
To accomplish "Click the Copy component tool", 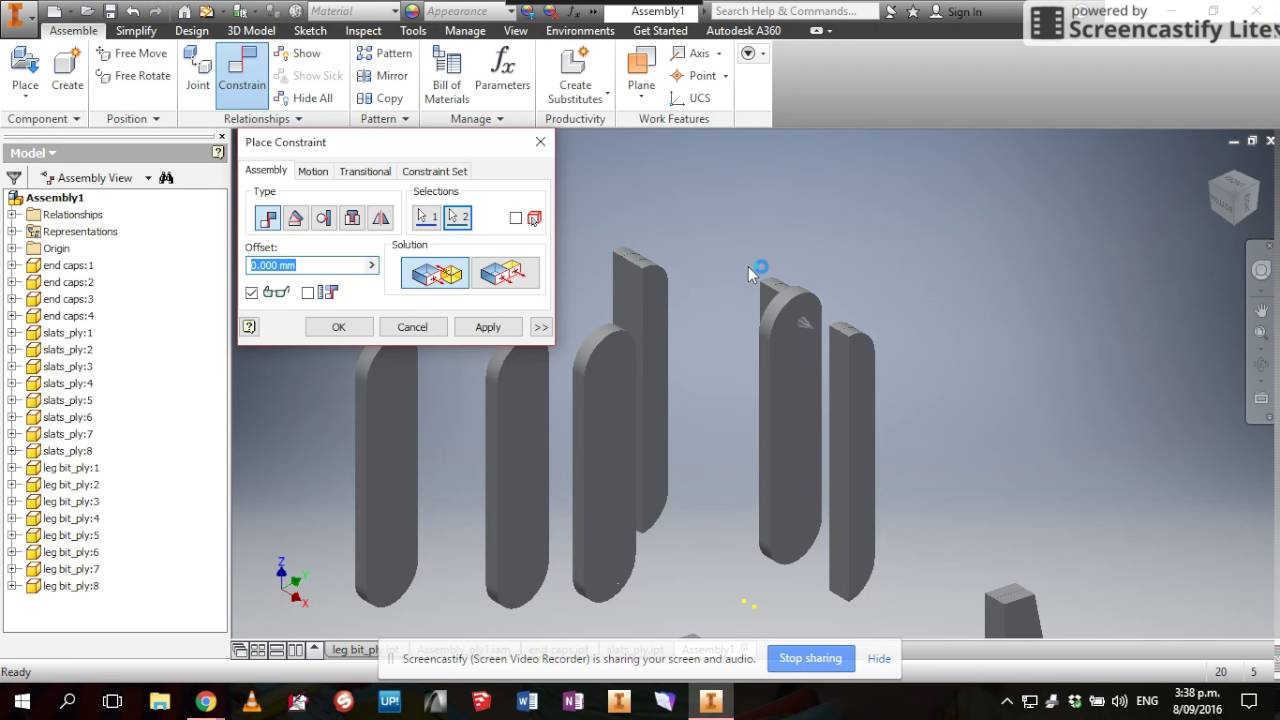I will click(380, 98).
